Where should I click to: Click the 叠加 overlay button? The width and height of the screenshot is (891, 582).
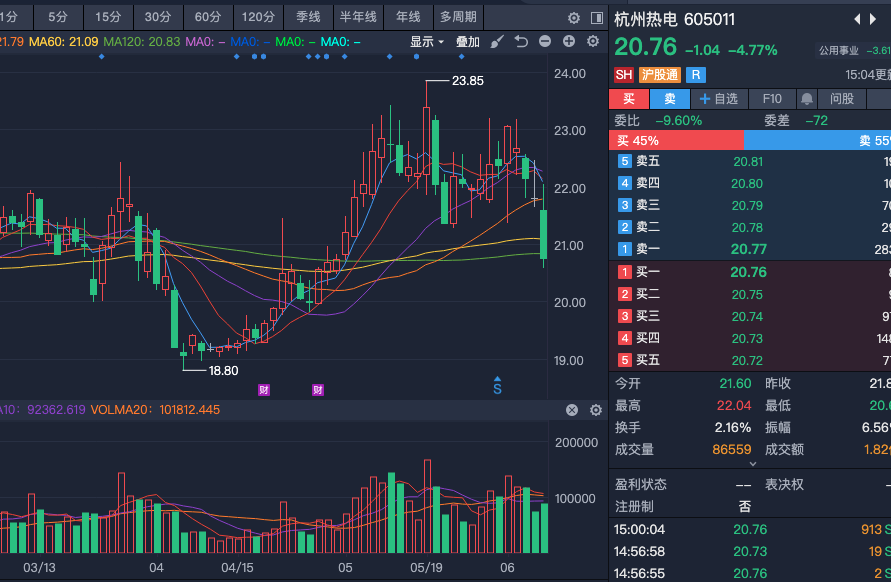pos(468,41)
